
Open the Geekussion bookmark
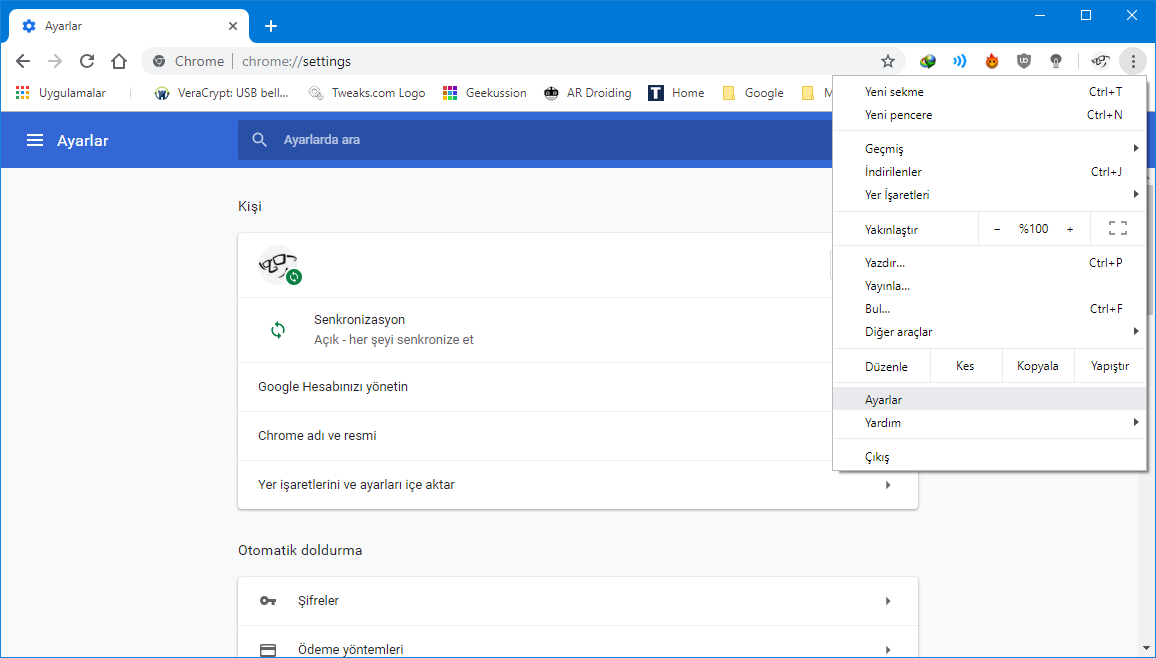(x=484, y=93)
